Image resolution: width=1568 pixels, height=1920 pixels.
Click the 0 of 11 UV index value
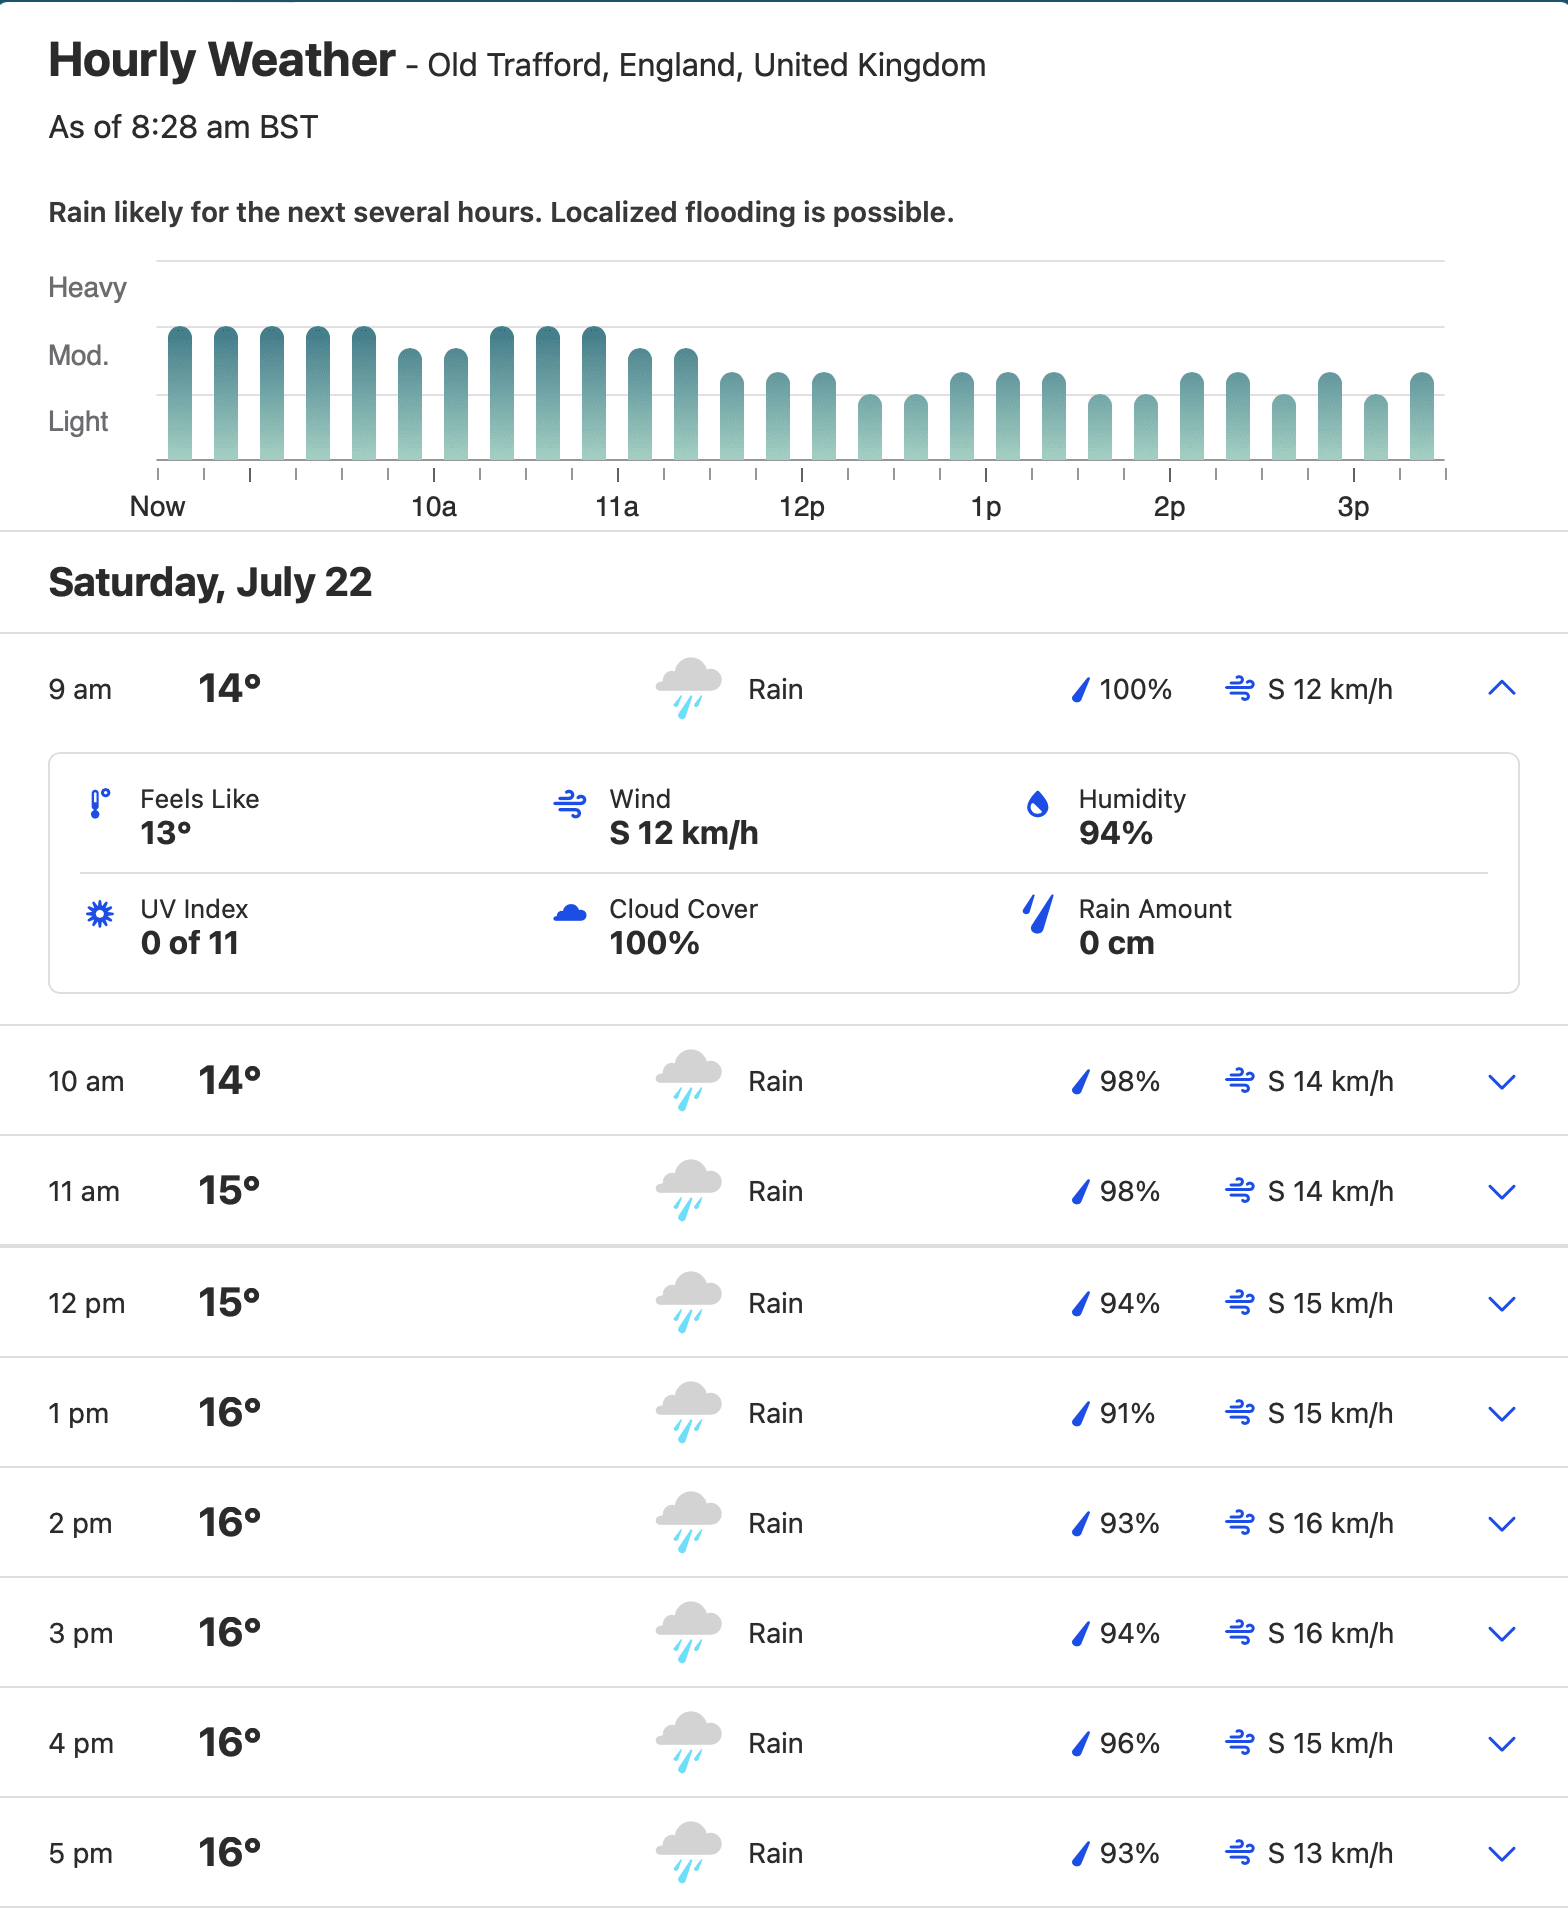coord(190,943)
